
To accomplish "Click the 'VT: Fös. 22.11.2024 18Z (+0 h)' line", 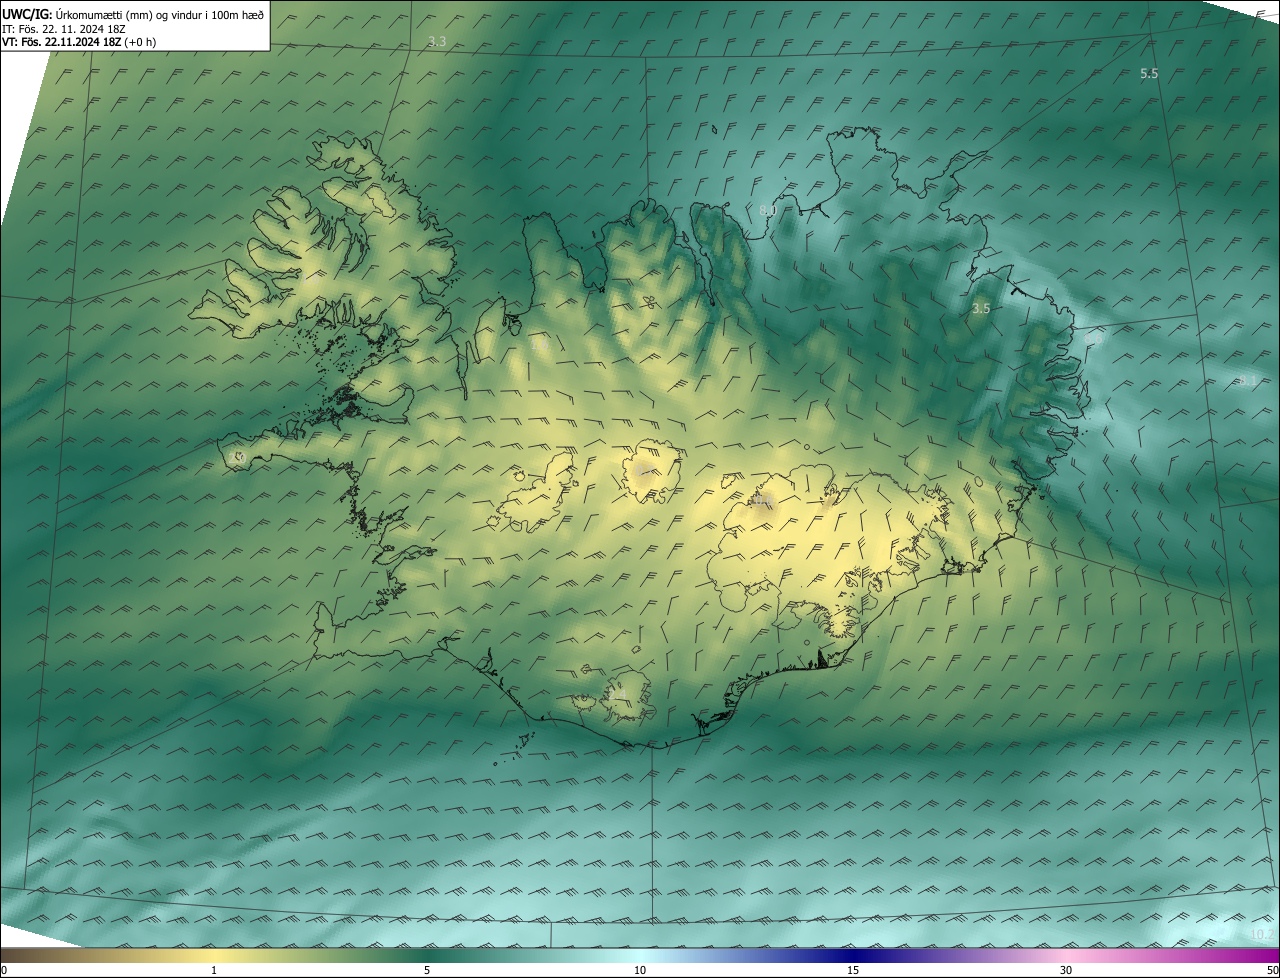I will (79, 42).
